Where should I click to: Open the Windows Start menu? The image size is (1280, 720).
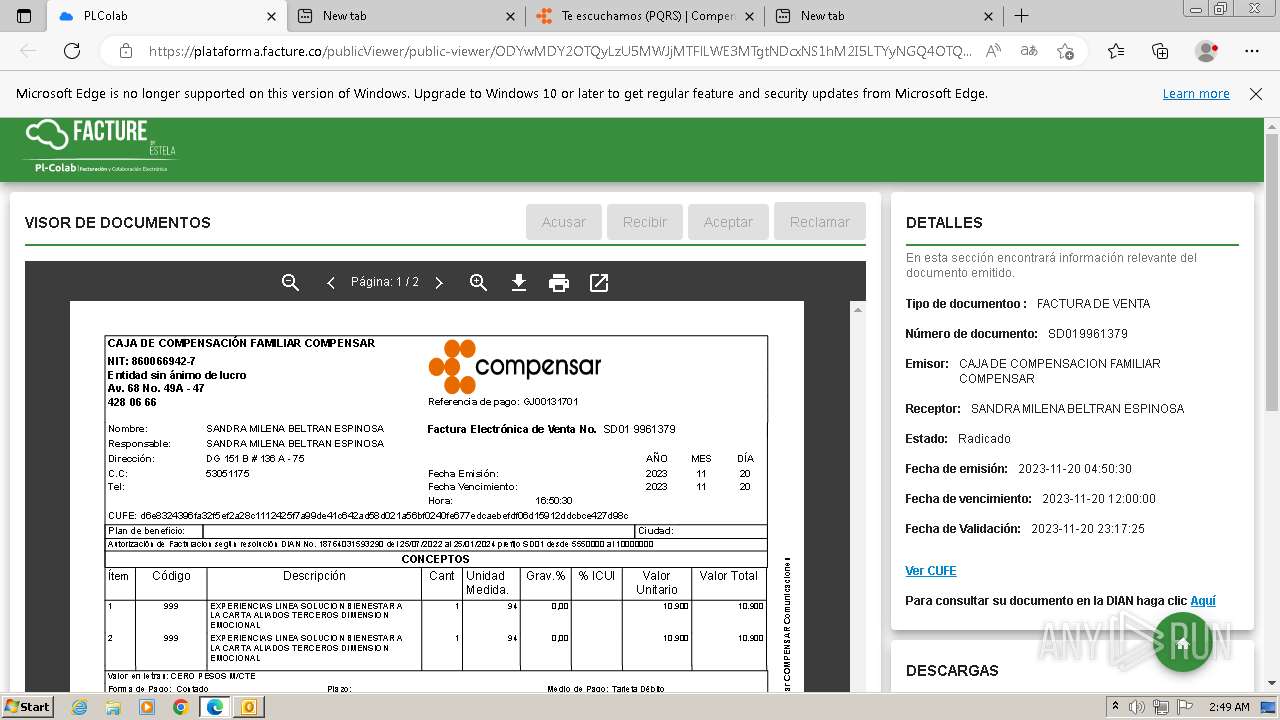(x=28, y=706)
